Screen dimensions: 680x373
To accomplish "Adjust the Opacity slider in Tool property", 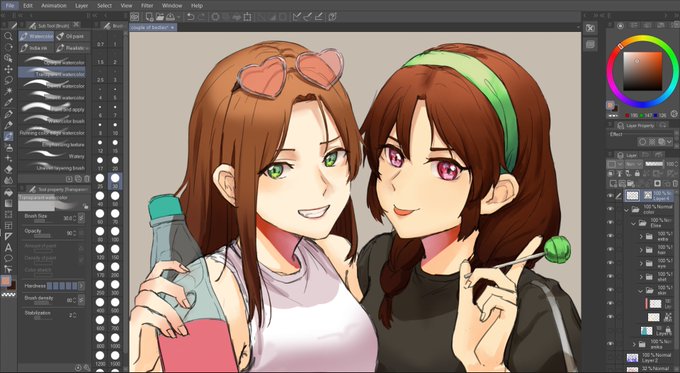I will (42, 236).
